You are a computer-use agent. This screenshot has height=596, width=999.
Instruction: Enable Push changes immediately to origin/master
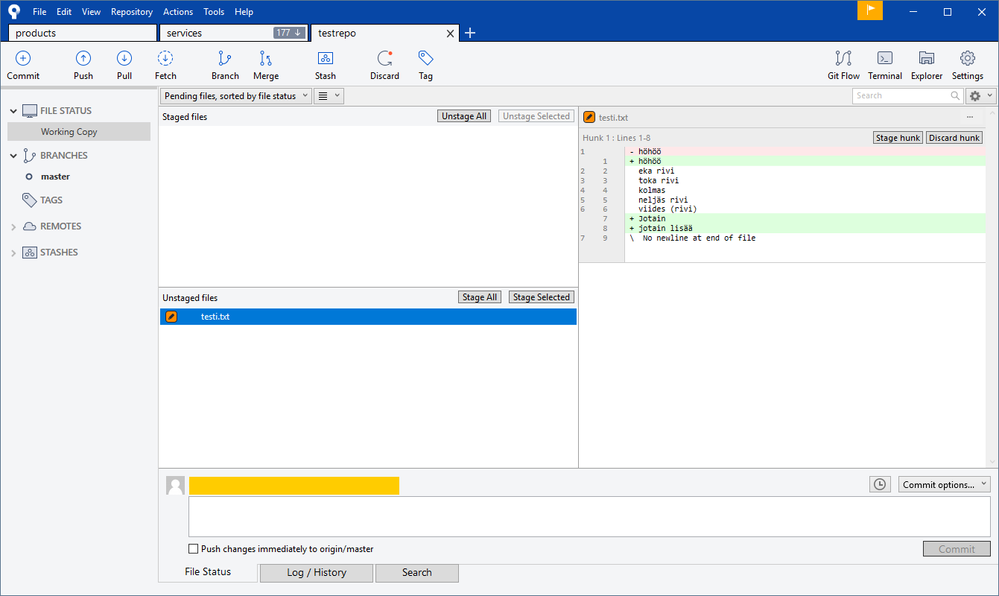tap(193, 549)
